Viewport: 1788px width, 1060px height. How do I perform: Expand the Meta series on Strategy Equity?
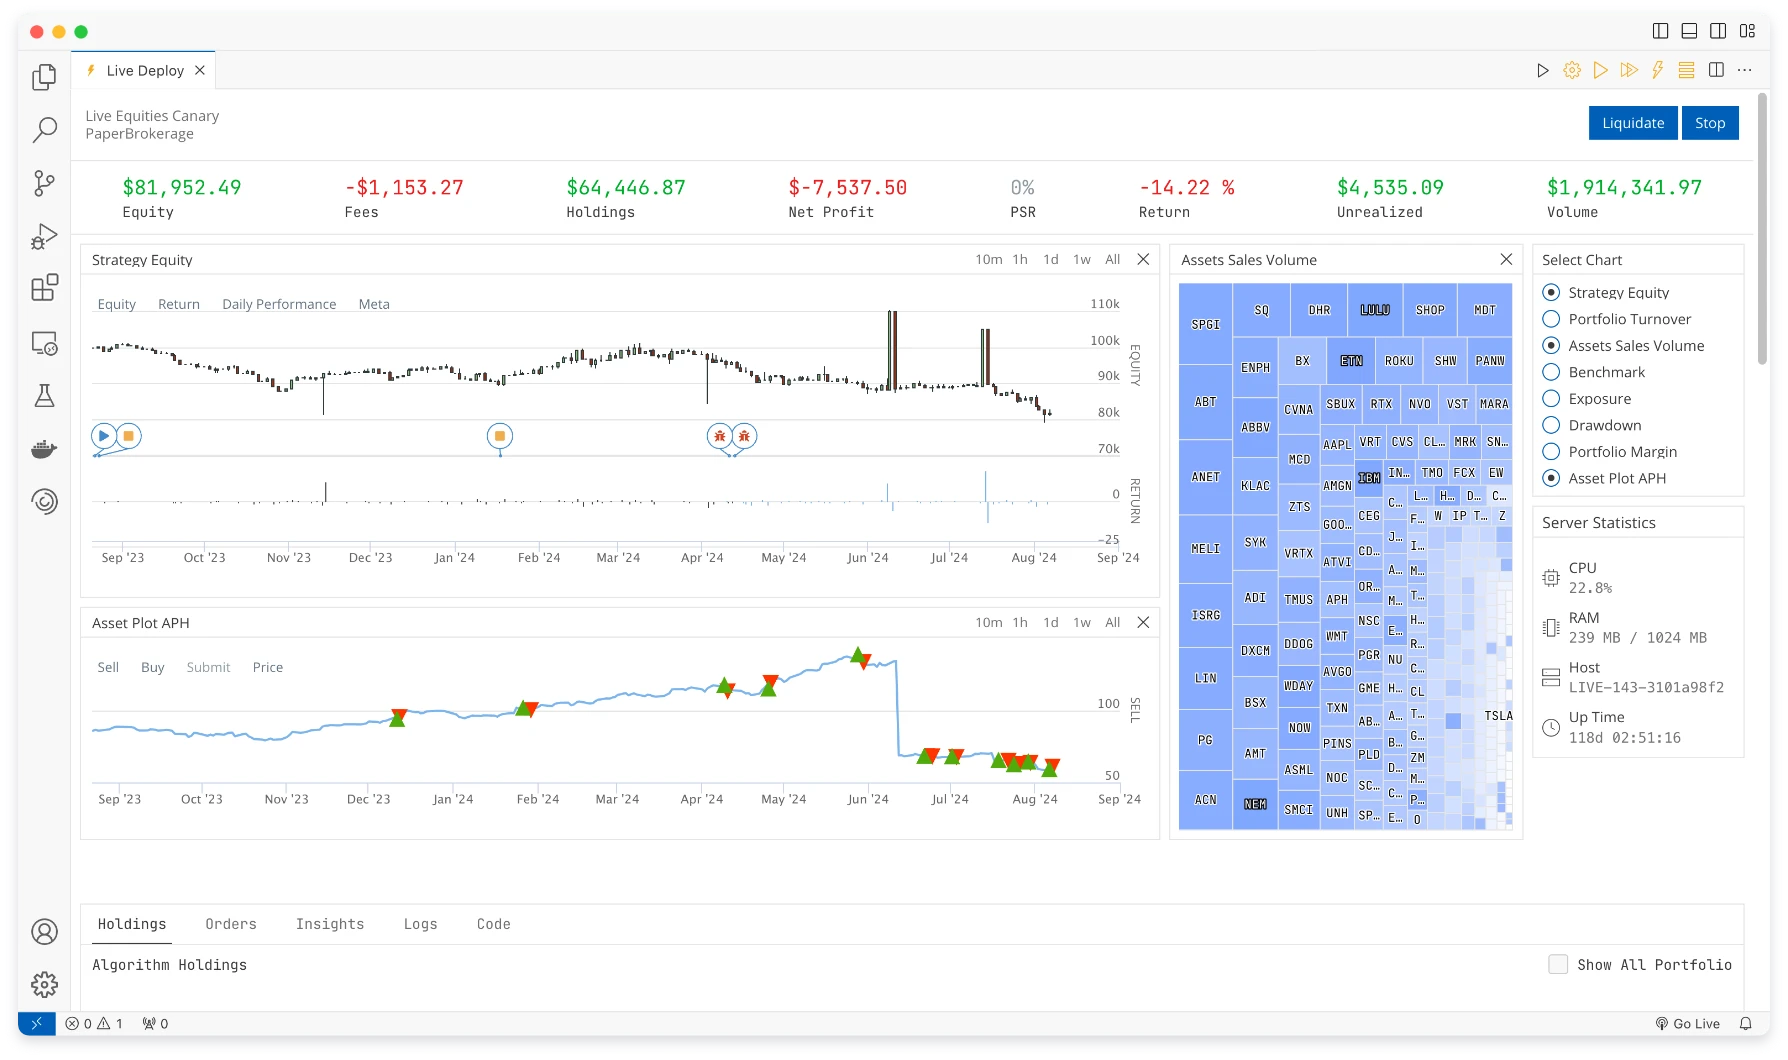tap(374, 304)
